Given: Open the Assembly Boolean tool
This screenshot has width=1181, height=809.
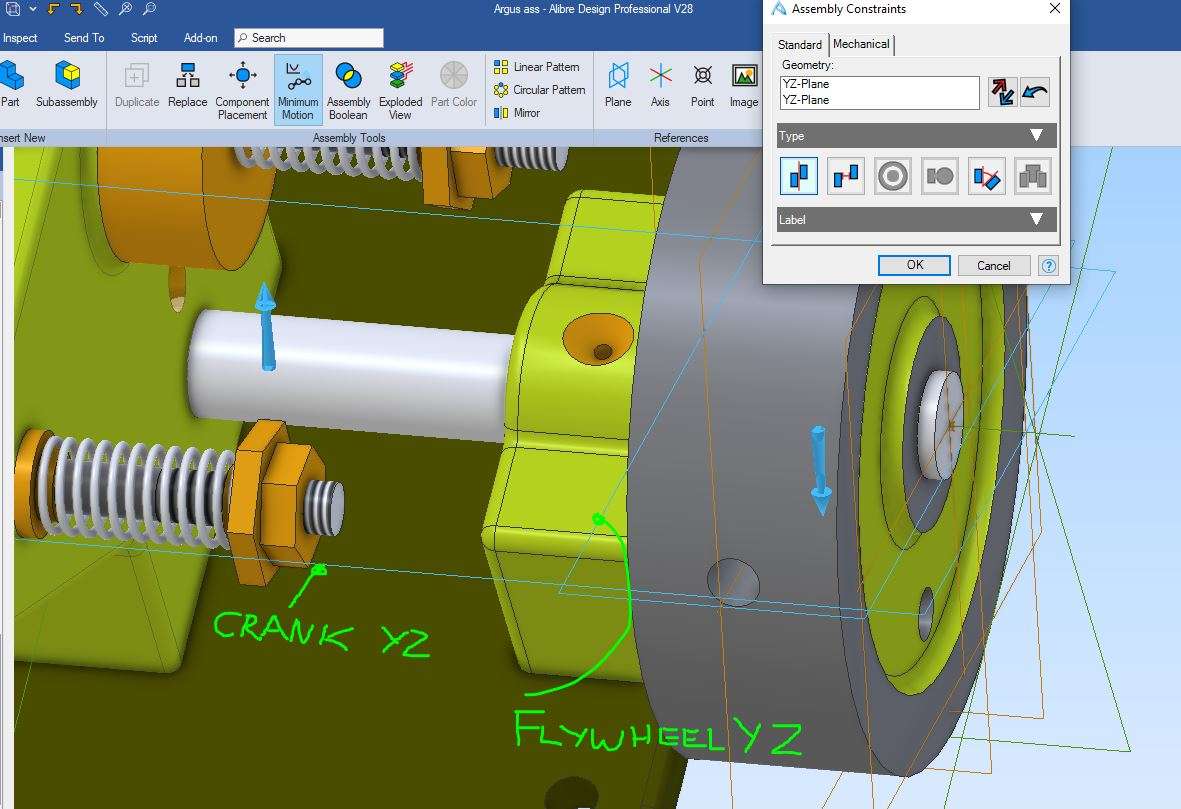Looking at the screenshot, I should [348, 90].
